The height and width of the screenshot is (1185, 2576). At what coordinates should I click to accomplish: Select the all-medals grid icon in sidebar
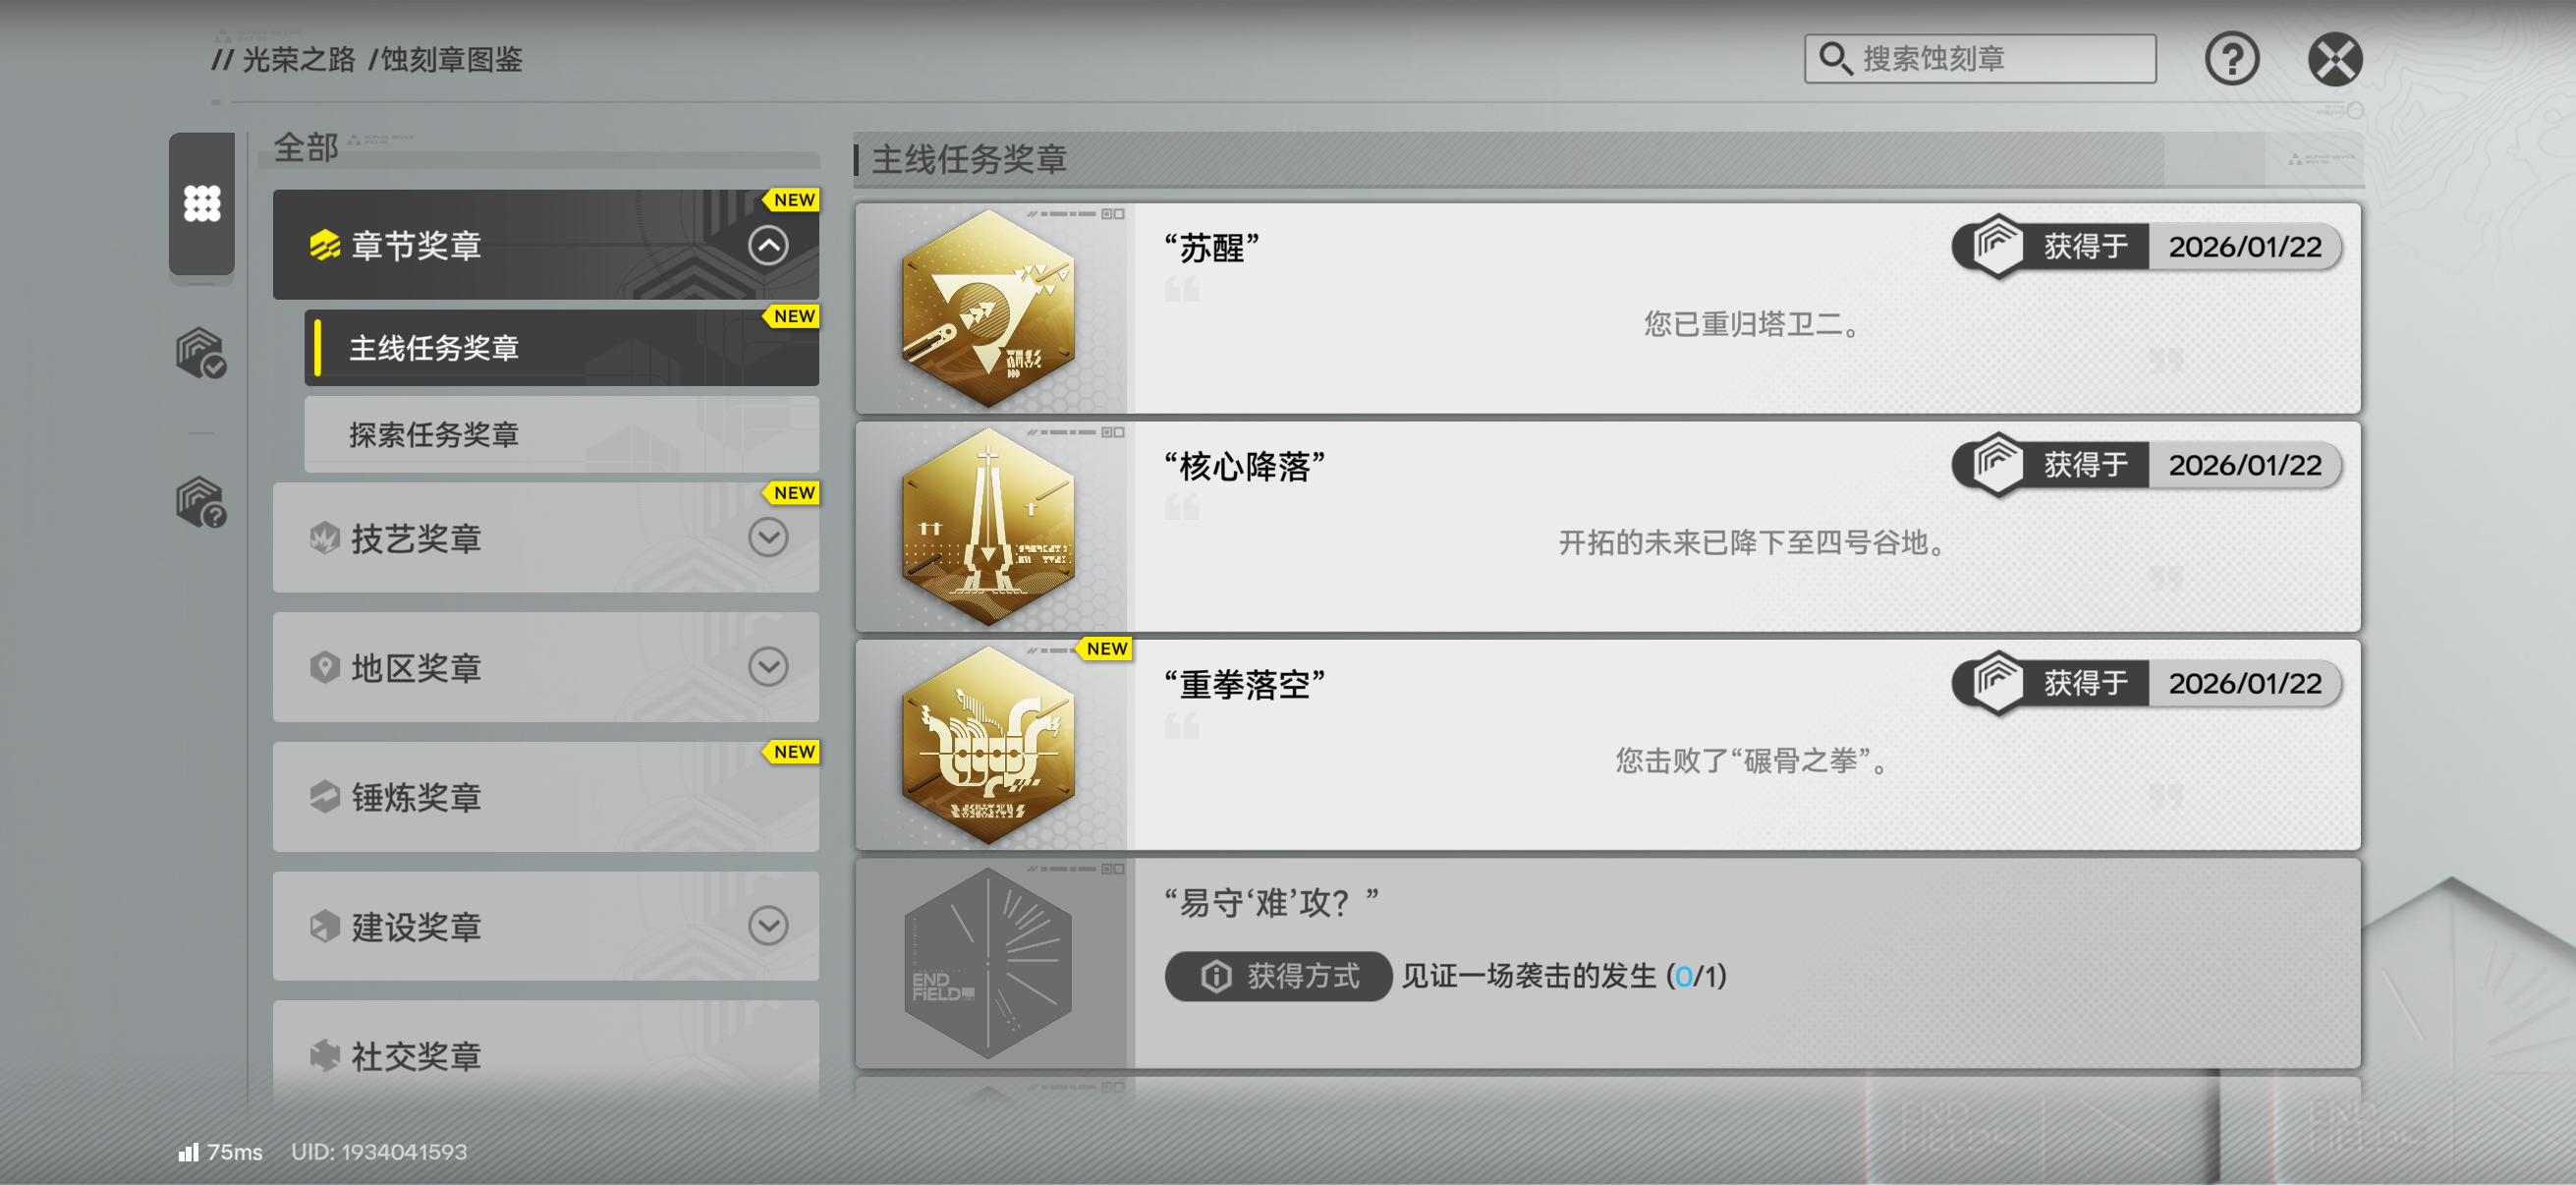coord(201,204)
